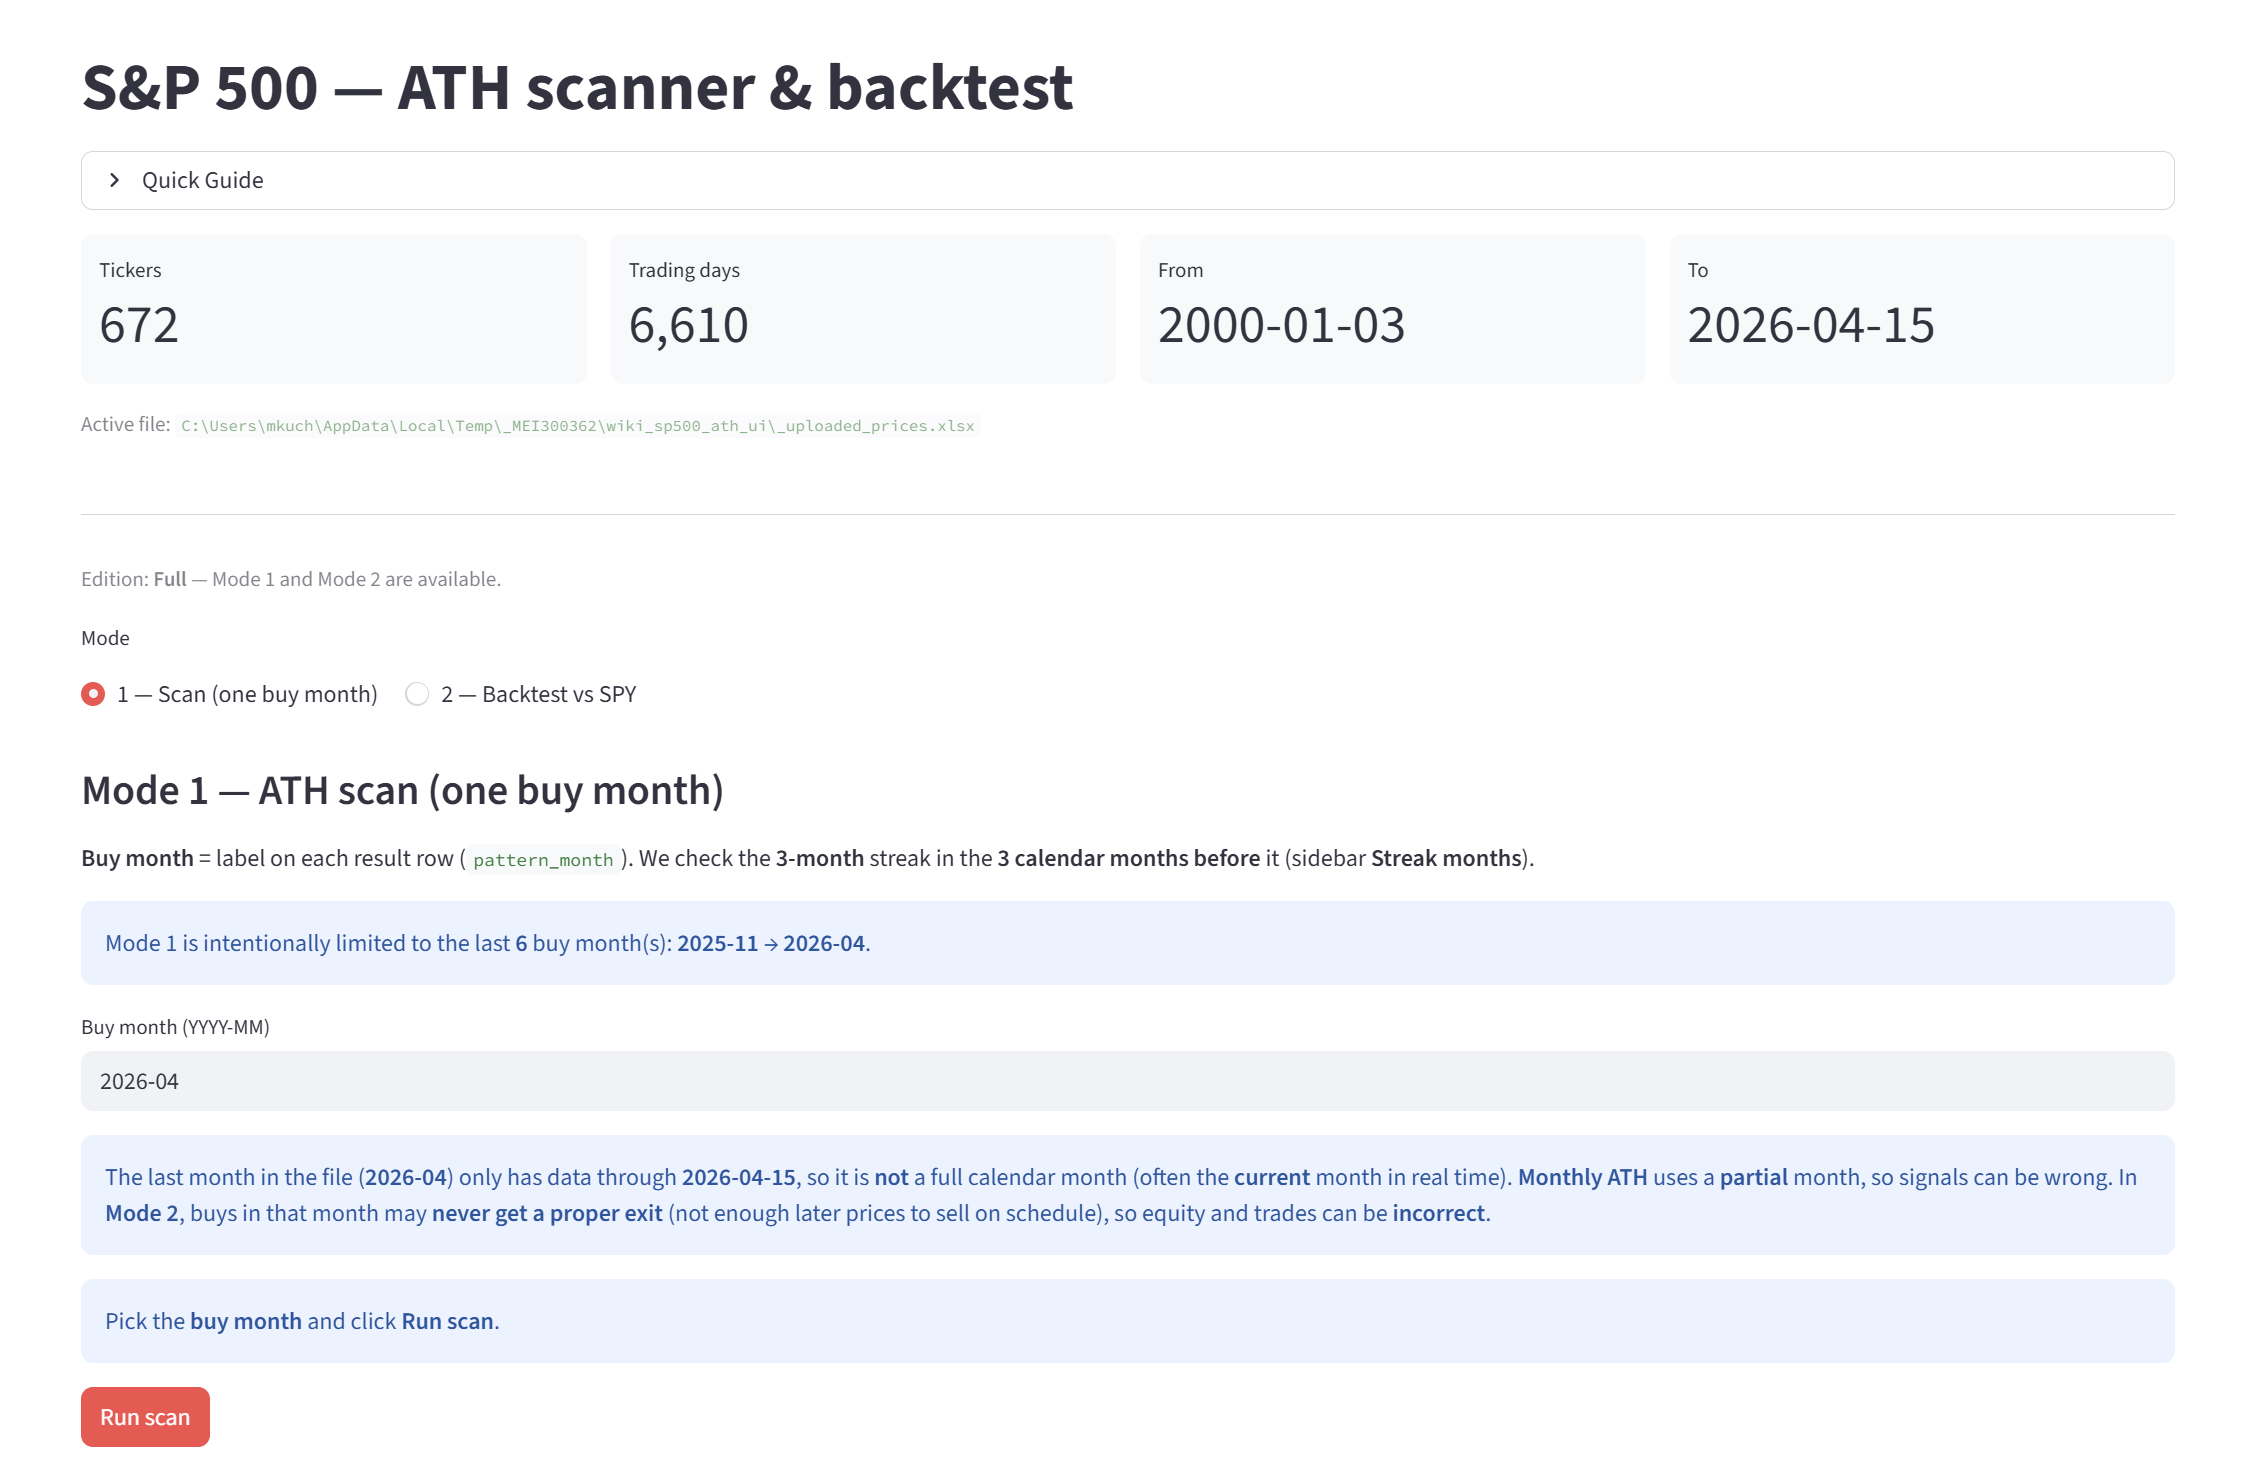Click the 'Pick the buy month' hint box
This screenshot has width=2266, height=1478.
1127,1321
